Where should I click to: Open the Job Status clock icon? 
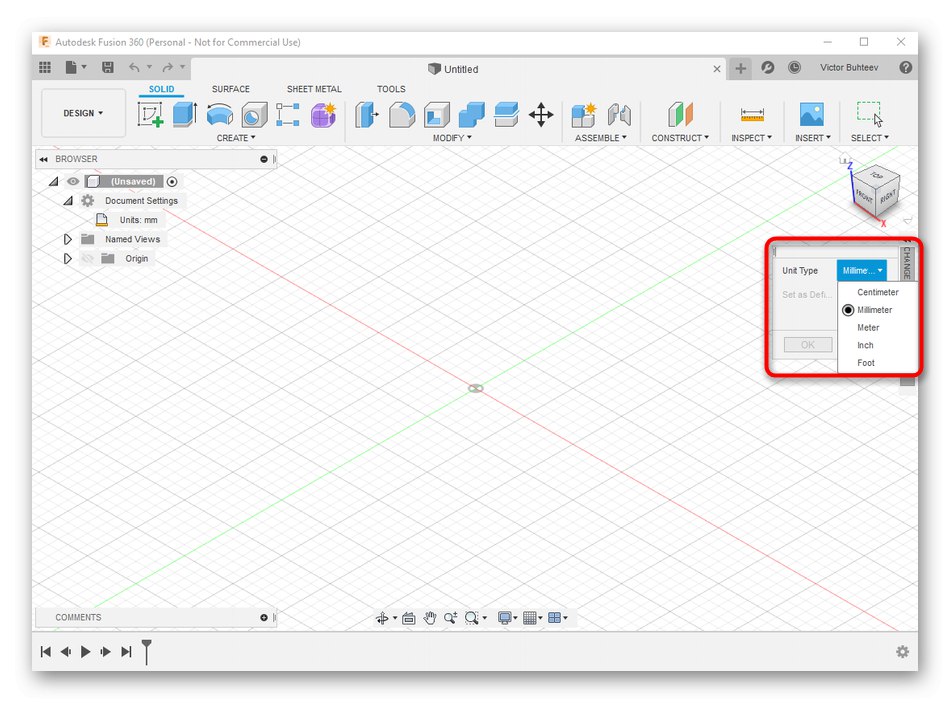[x=794, y=67]
